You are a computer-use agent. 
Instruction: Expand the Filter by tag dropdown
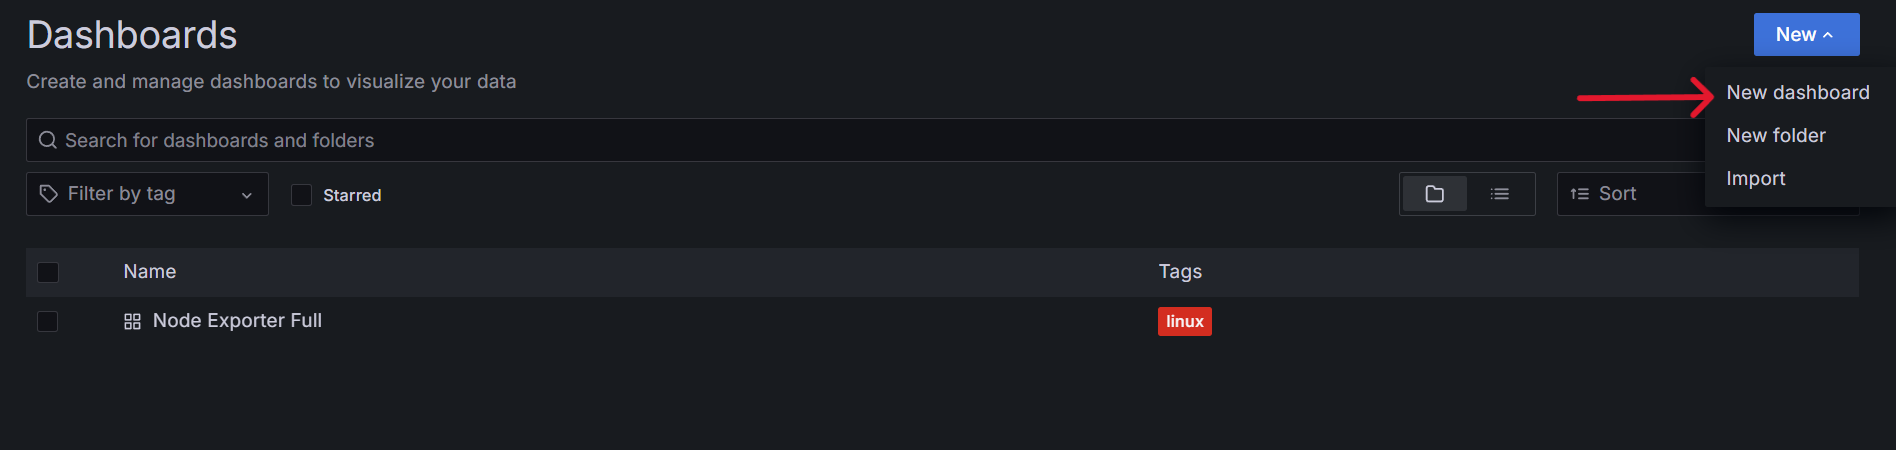click(x=147, y=194)
